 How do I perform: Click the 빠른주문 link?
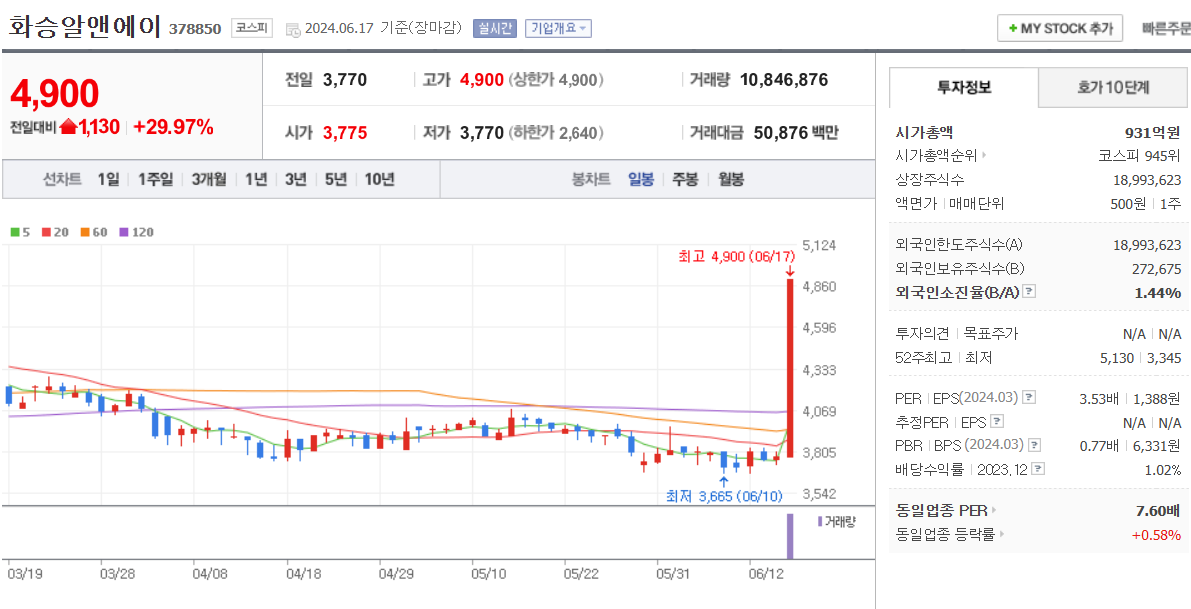coord(1166,29)
